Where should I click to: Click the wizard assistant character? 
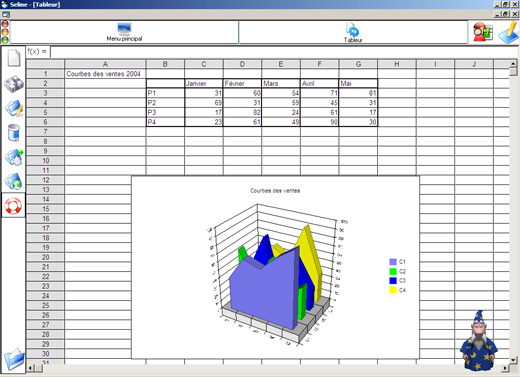click(478, 341)
